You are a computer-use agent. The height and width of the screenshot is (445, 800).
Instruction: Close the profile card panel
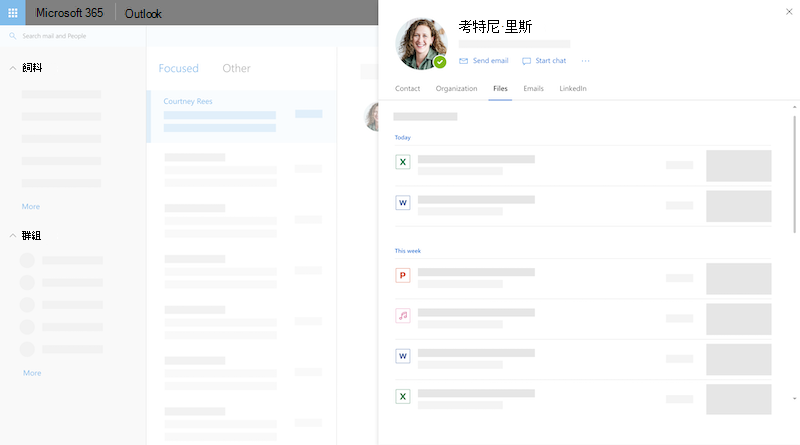coord(789,11)
